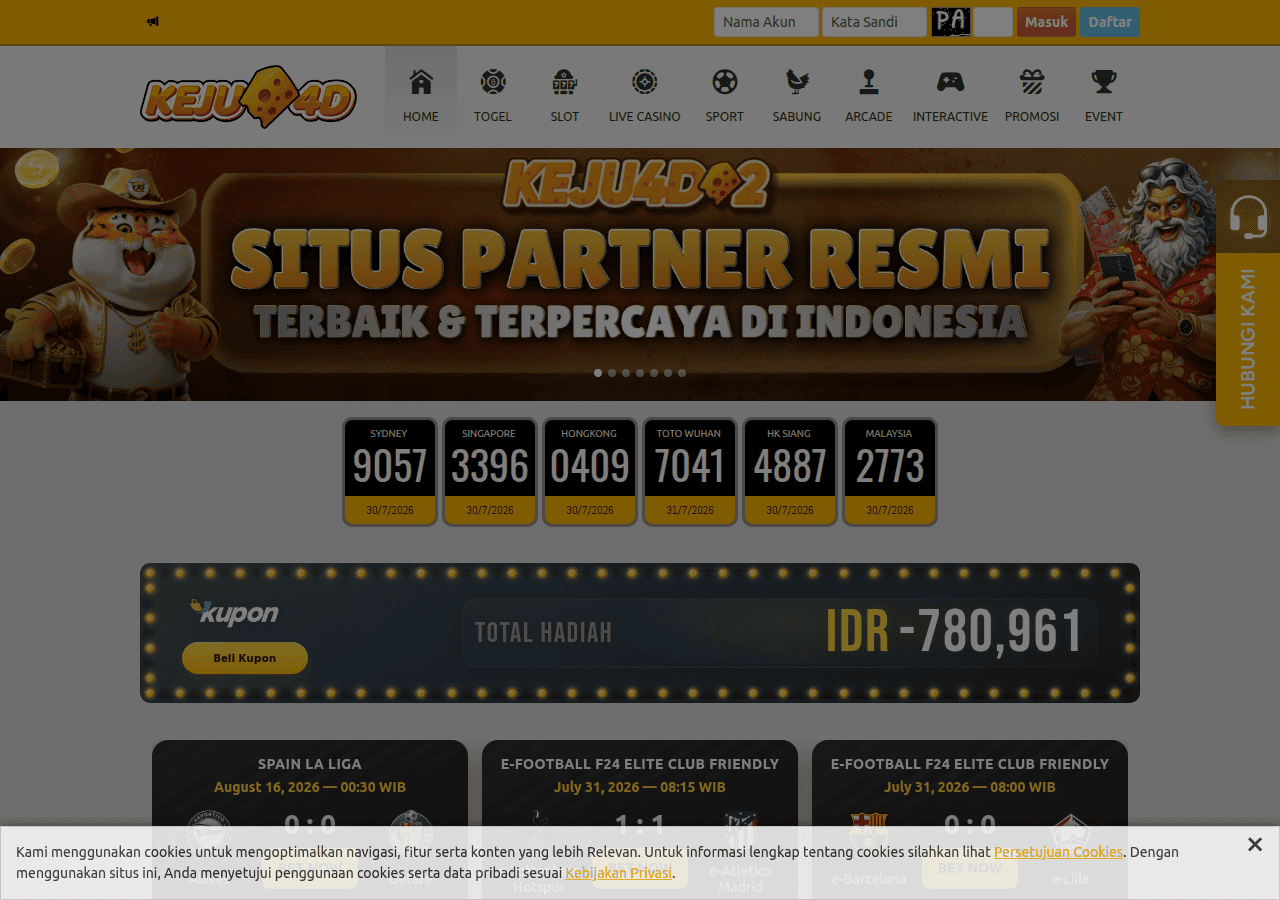Viewport: 1280px width, 900px height.
Task: Click the July 31, 2026 — 08:00 WIB date
Action: (x=970, y=787)
